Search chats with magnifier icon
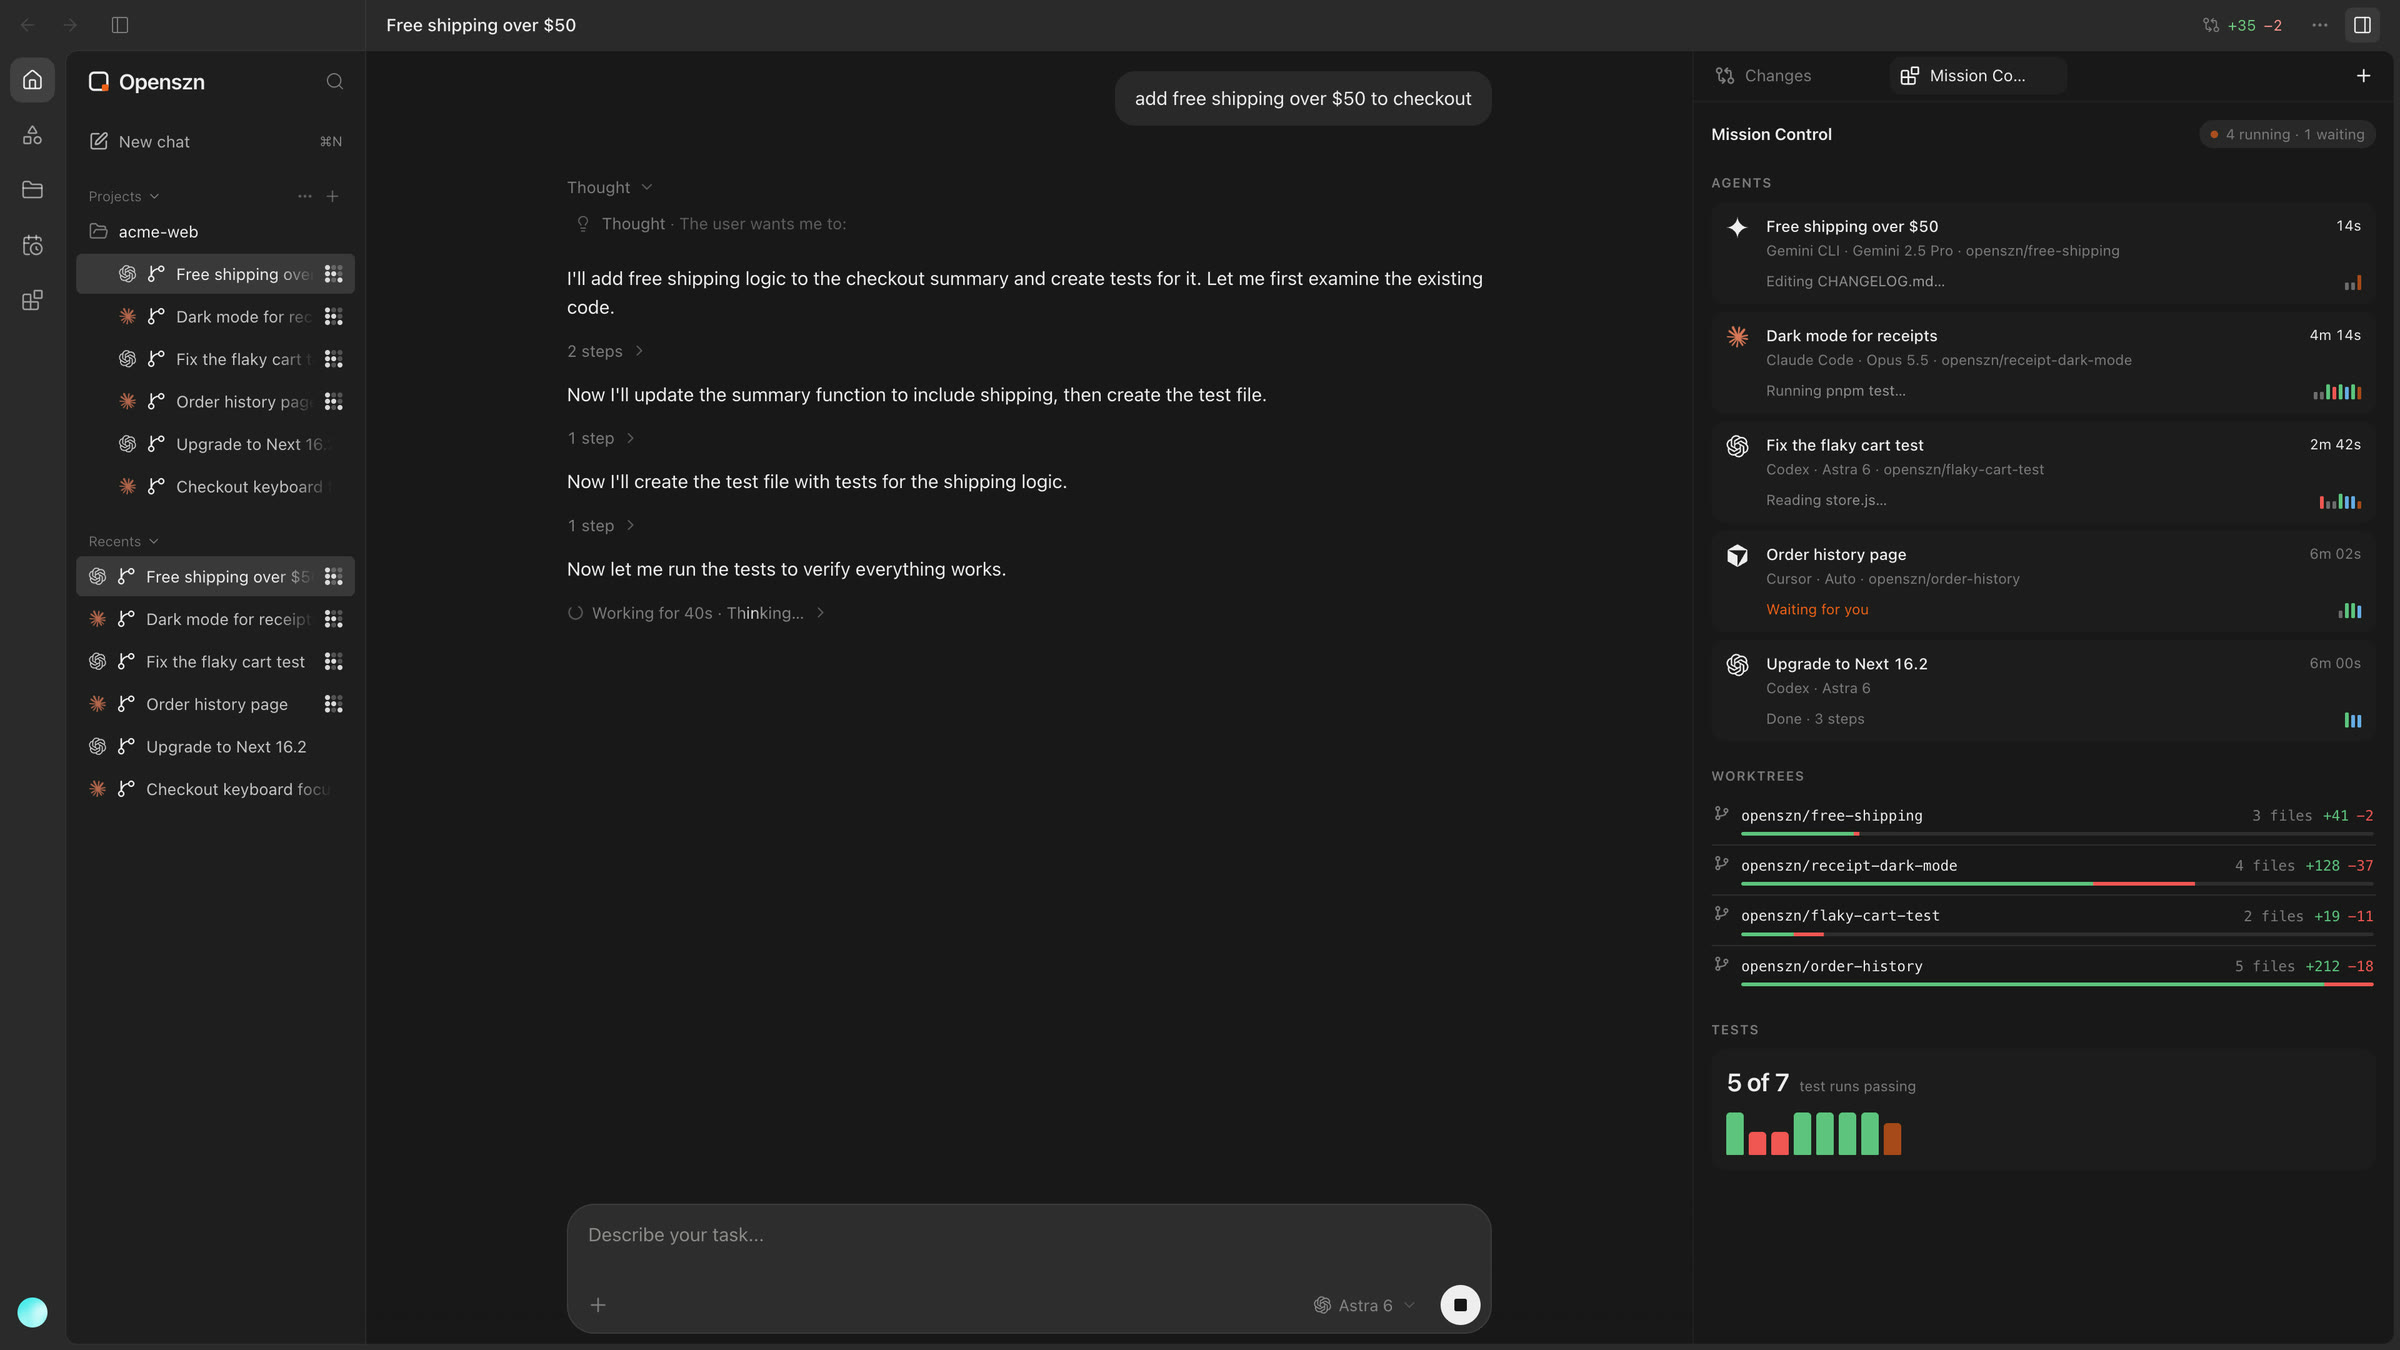2400x1350 pixels. coord(335,82)
